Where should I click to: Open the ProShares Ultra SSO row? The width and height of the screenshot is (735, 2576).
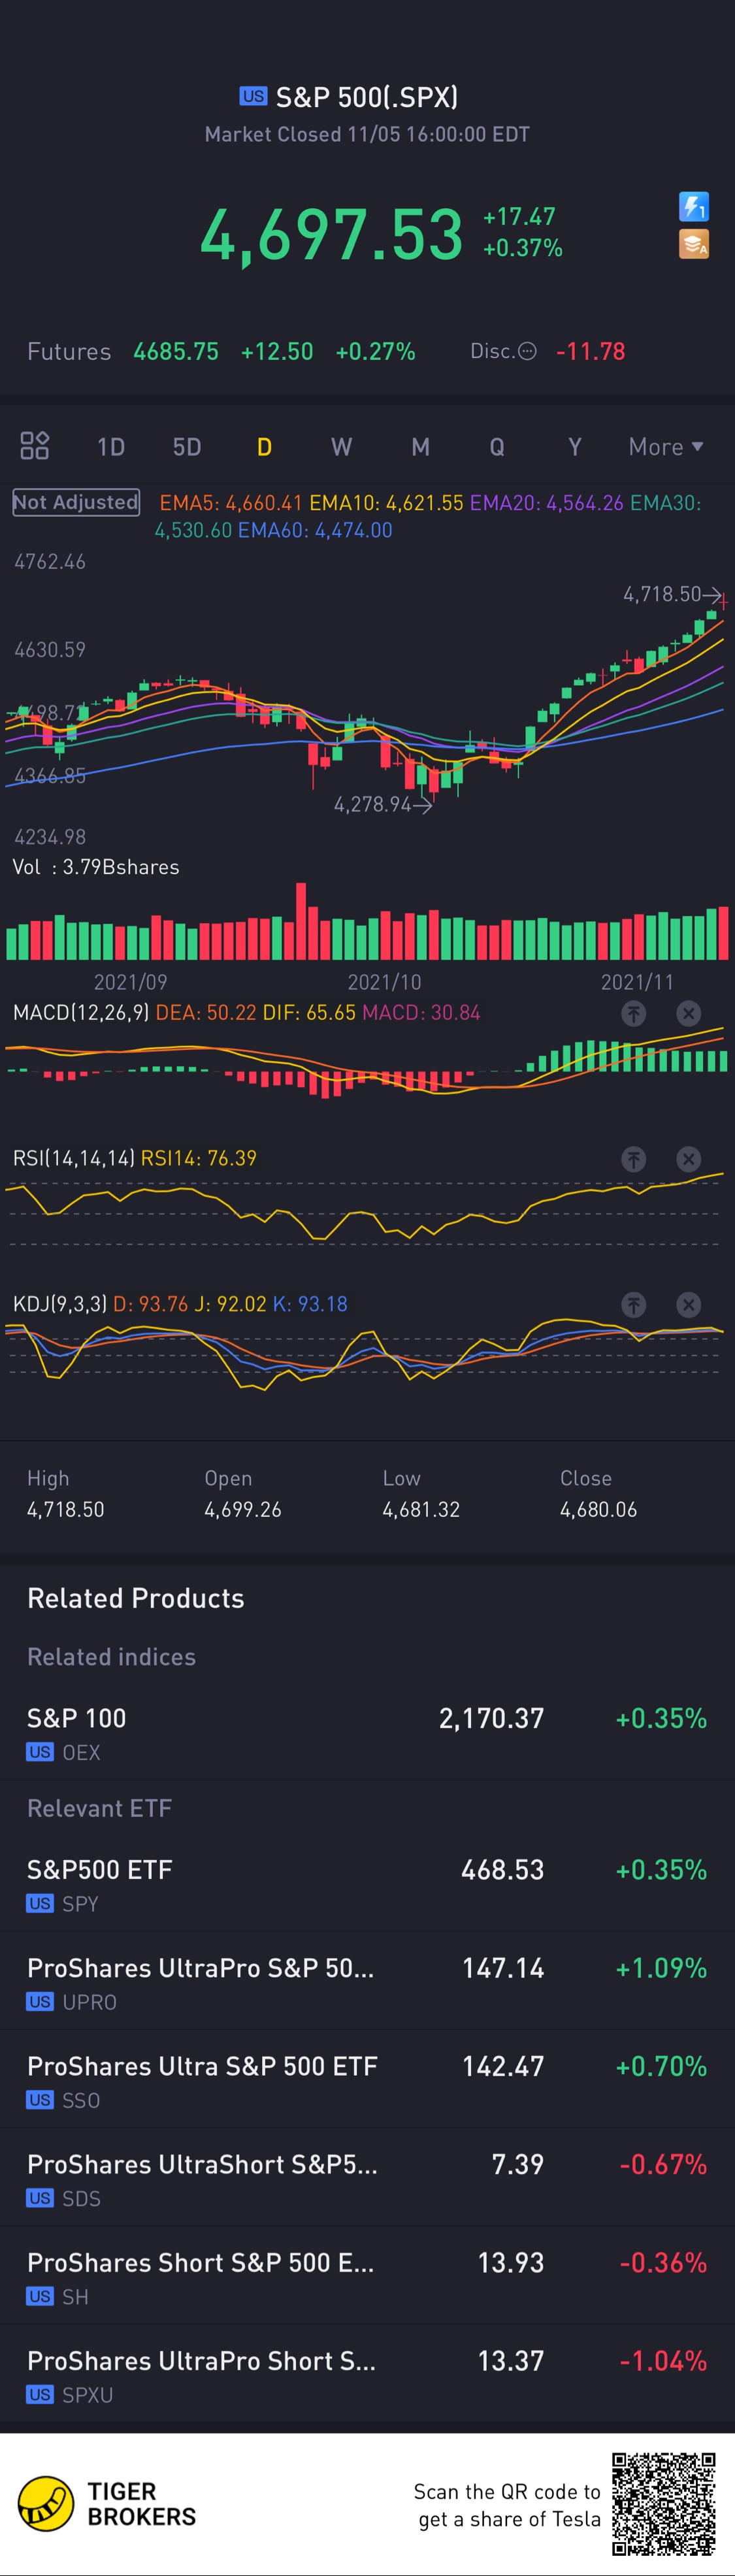pos(367,2081)
